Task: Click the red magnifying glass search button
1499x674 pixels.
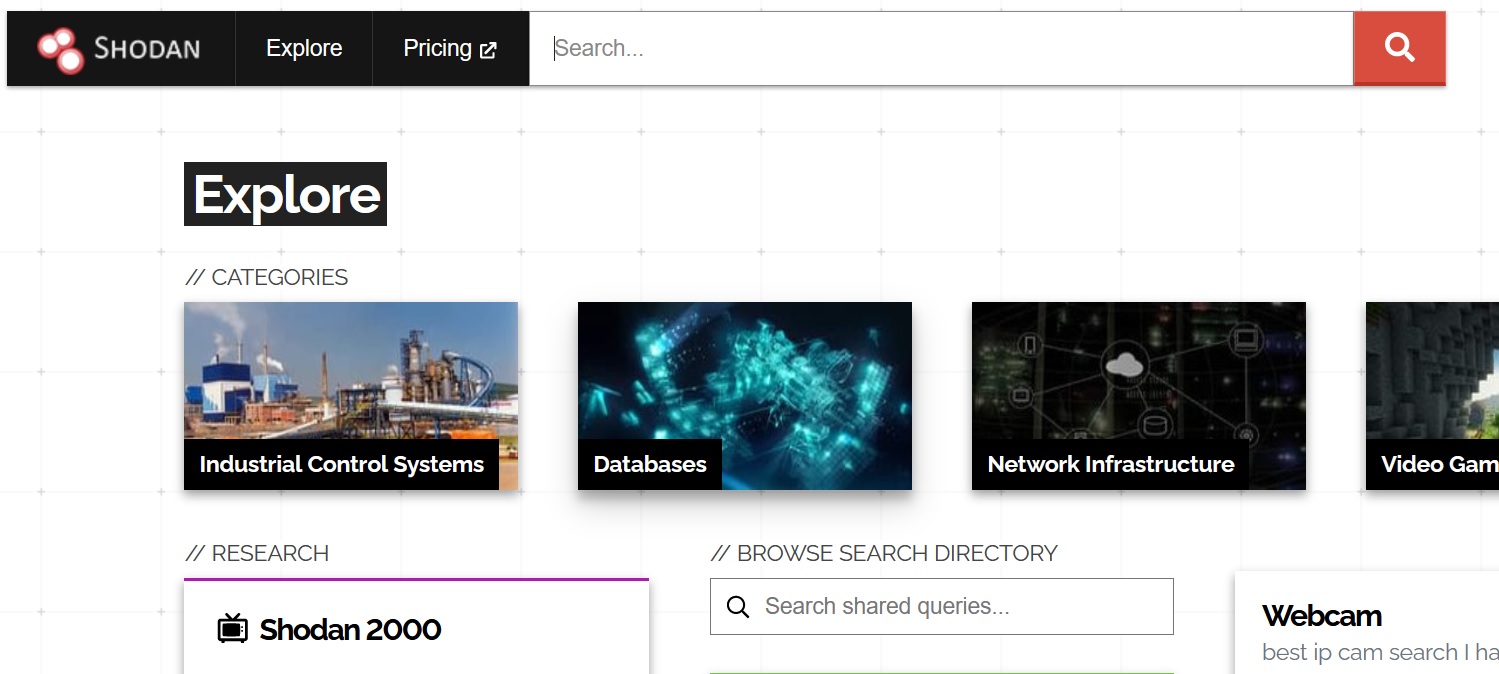Action: [1398, 47]
